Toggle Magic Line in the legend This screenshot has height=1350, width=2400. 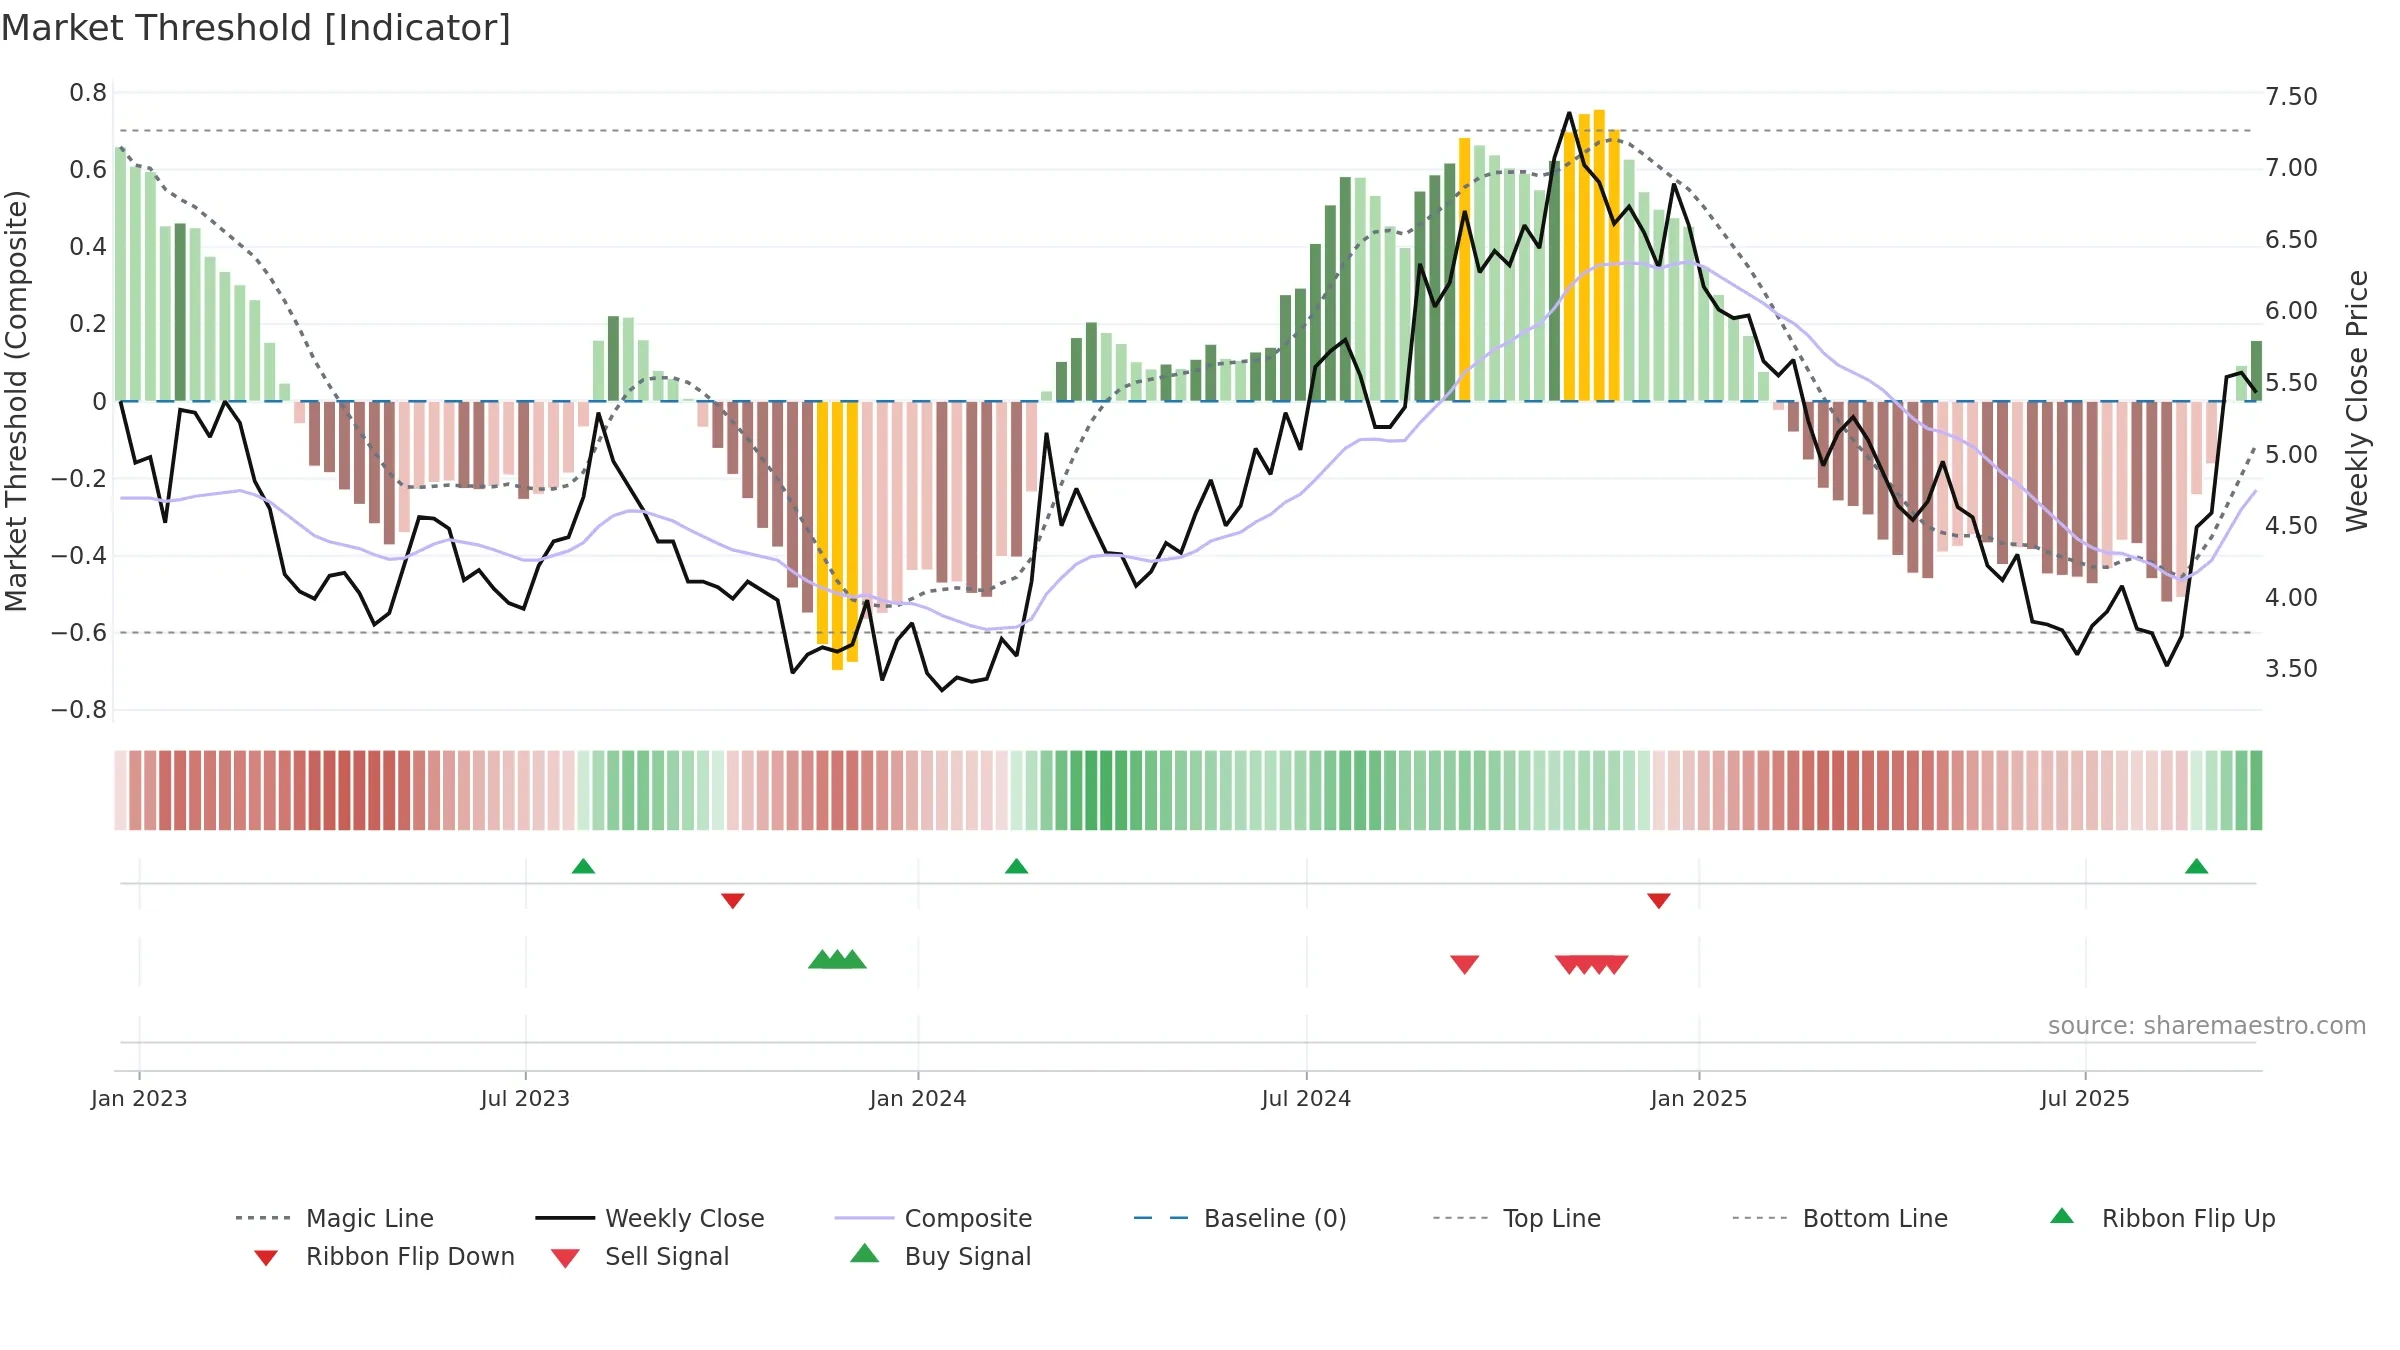(x=335, y=1218)
